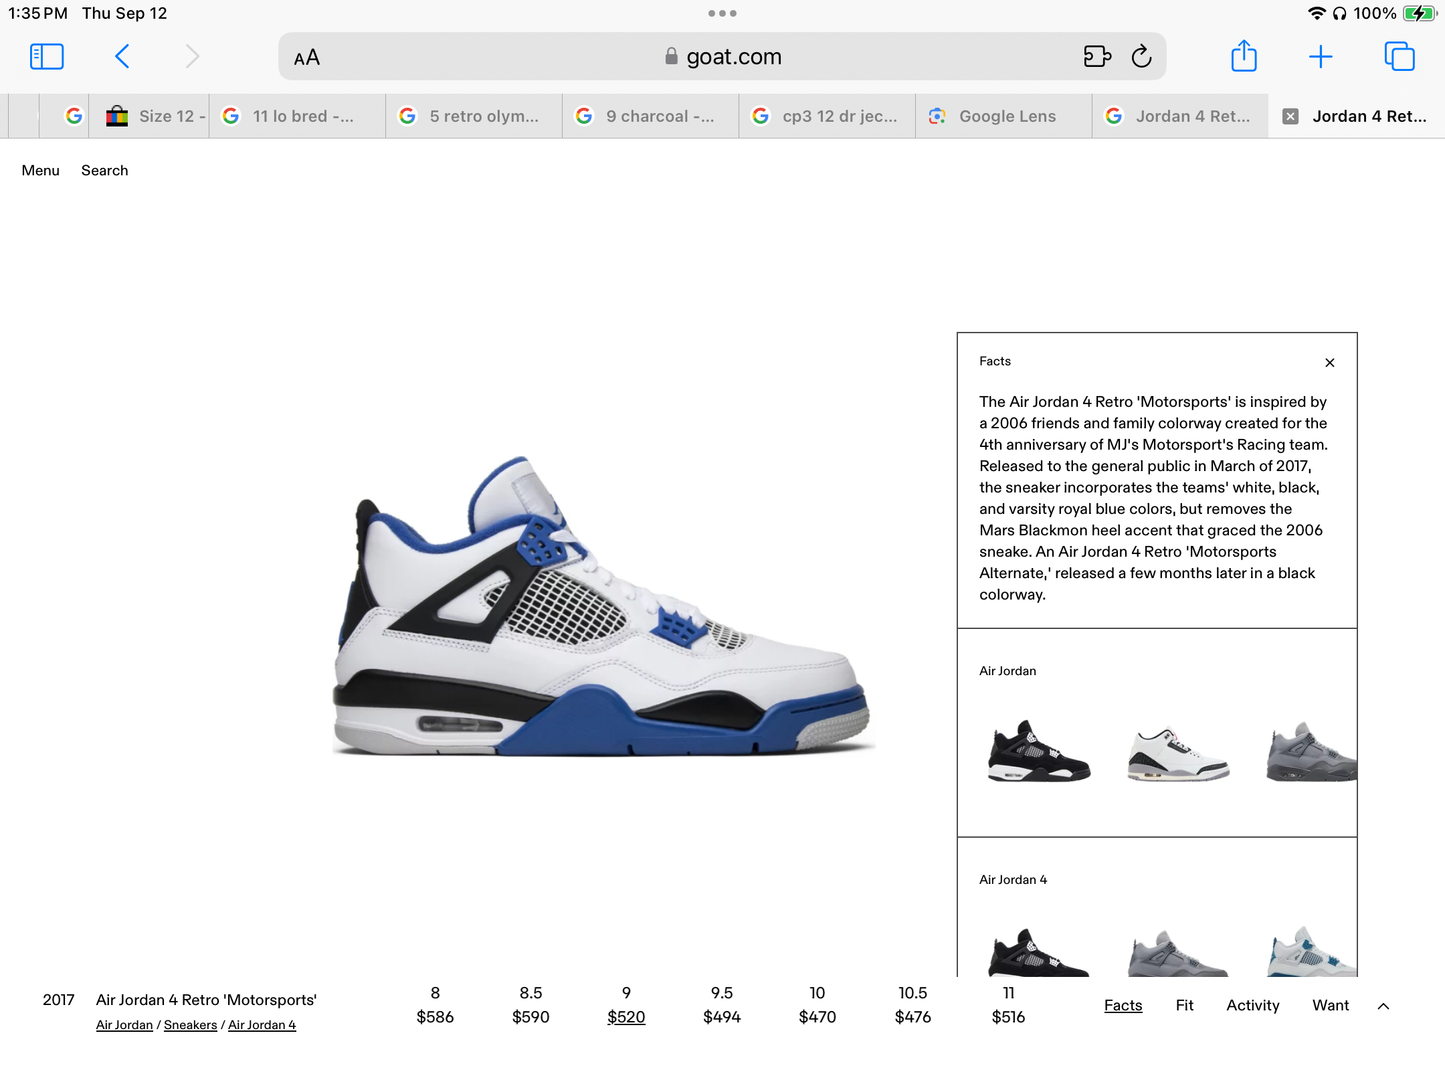Collapse the details panel with chevron

1384,1007
